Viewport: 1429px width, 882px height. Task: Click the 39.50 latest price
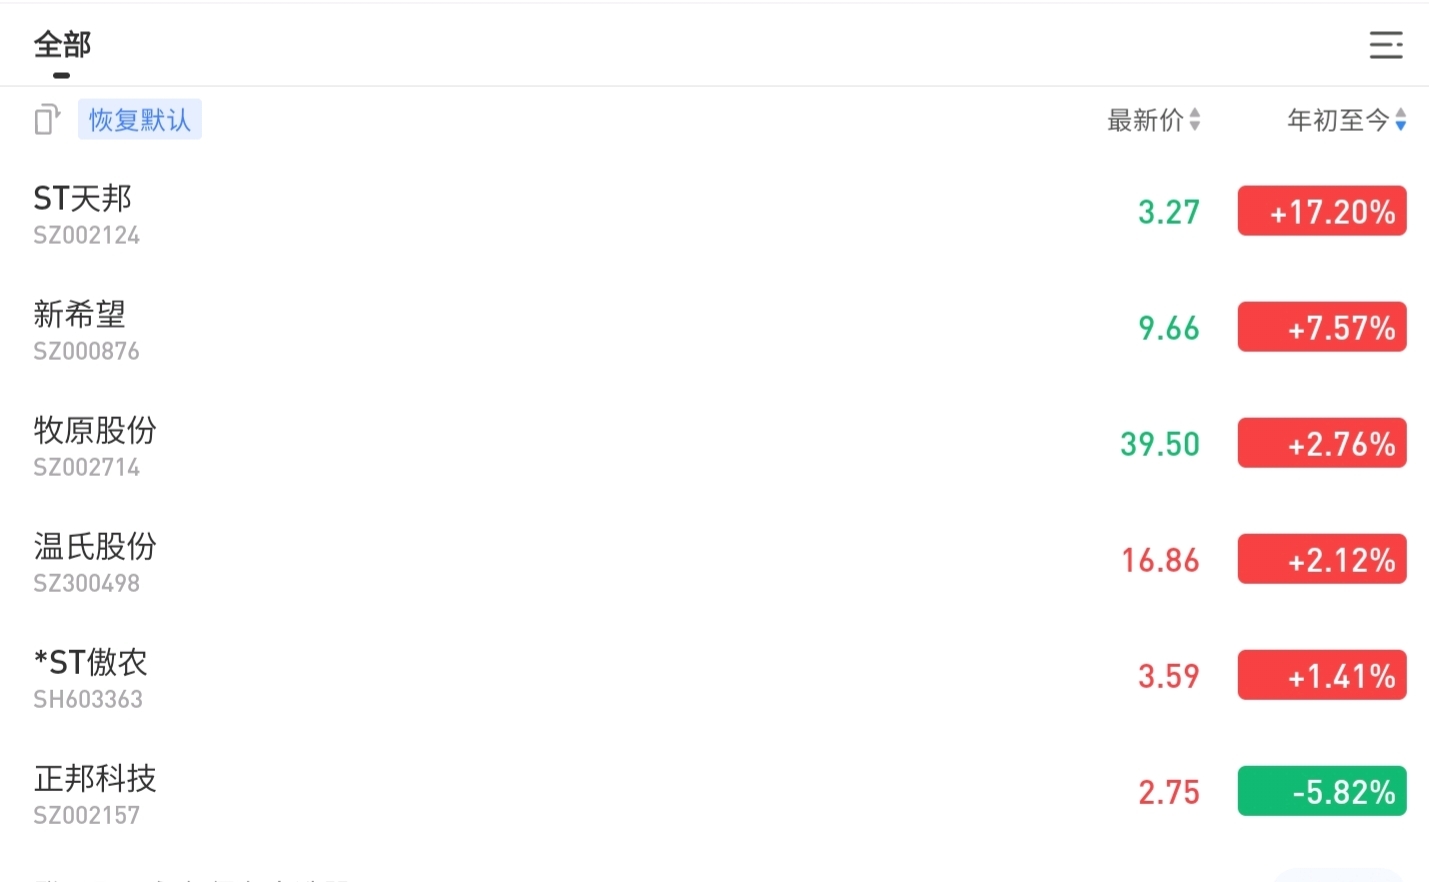[1160, 444]
